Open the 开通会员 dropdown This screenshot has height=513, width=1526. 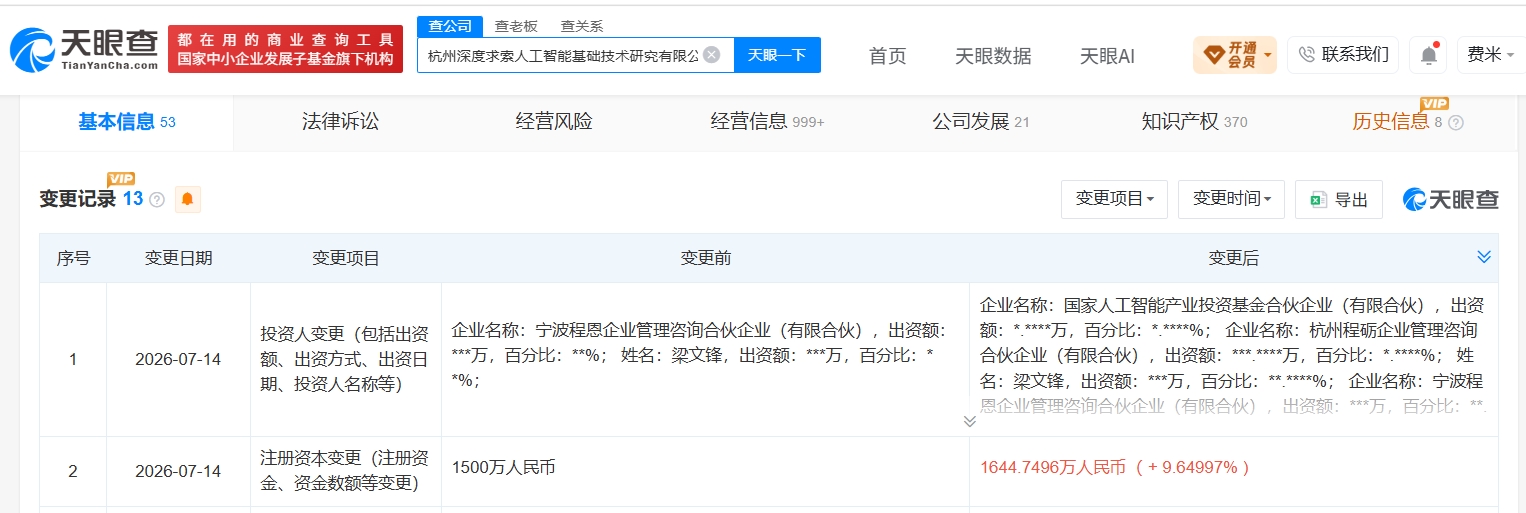coord(1234,55)
